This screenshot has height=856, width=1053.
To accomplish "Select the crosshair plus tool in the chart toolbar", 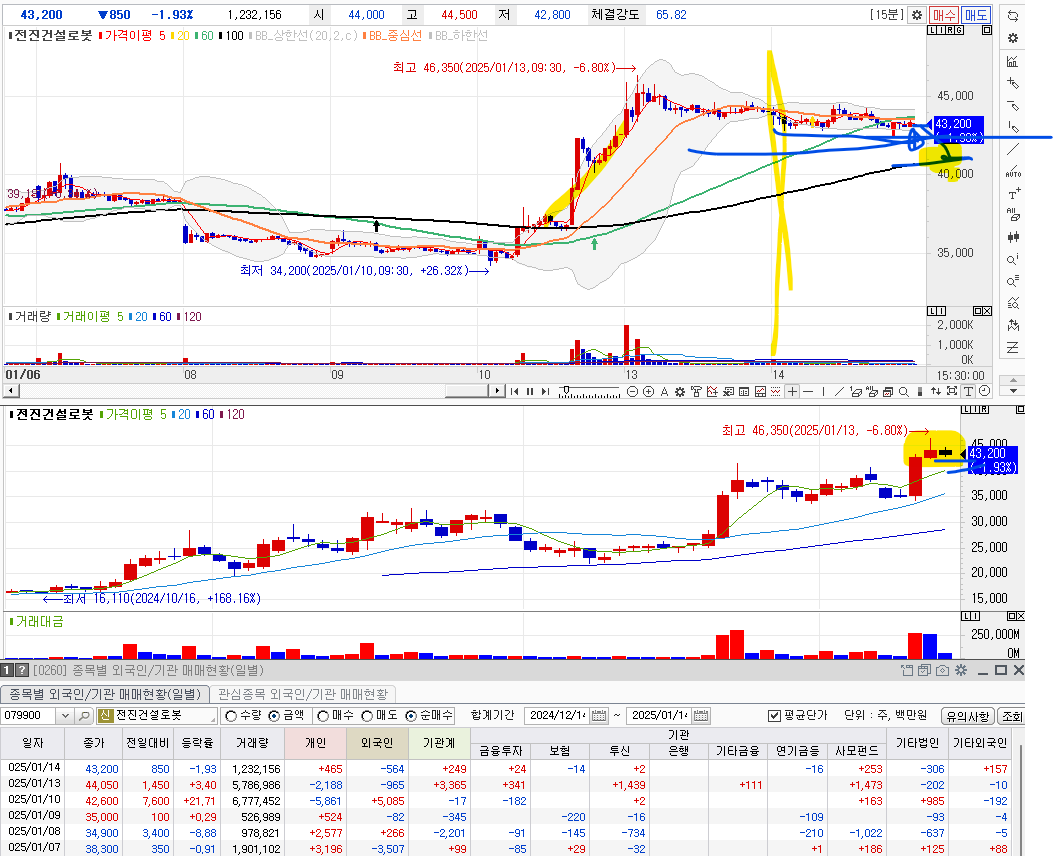I will pos(792,391).
